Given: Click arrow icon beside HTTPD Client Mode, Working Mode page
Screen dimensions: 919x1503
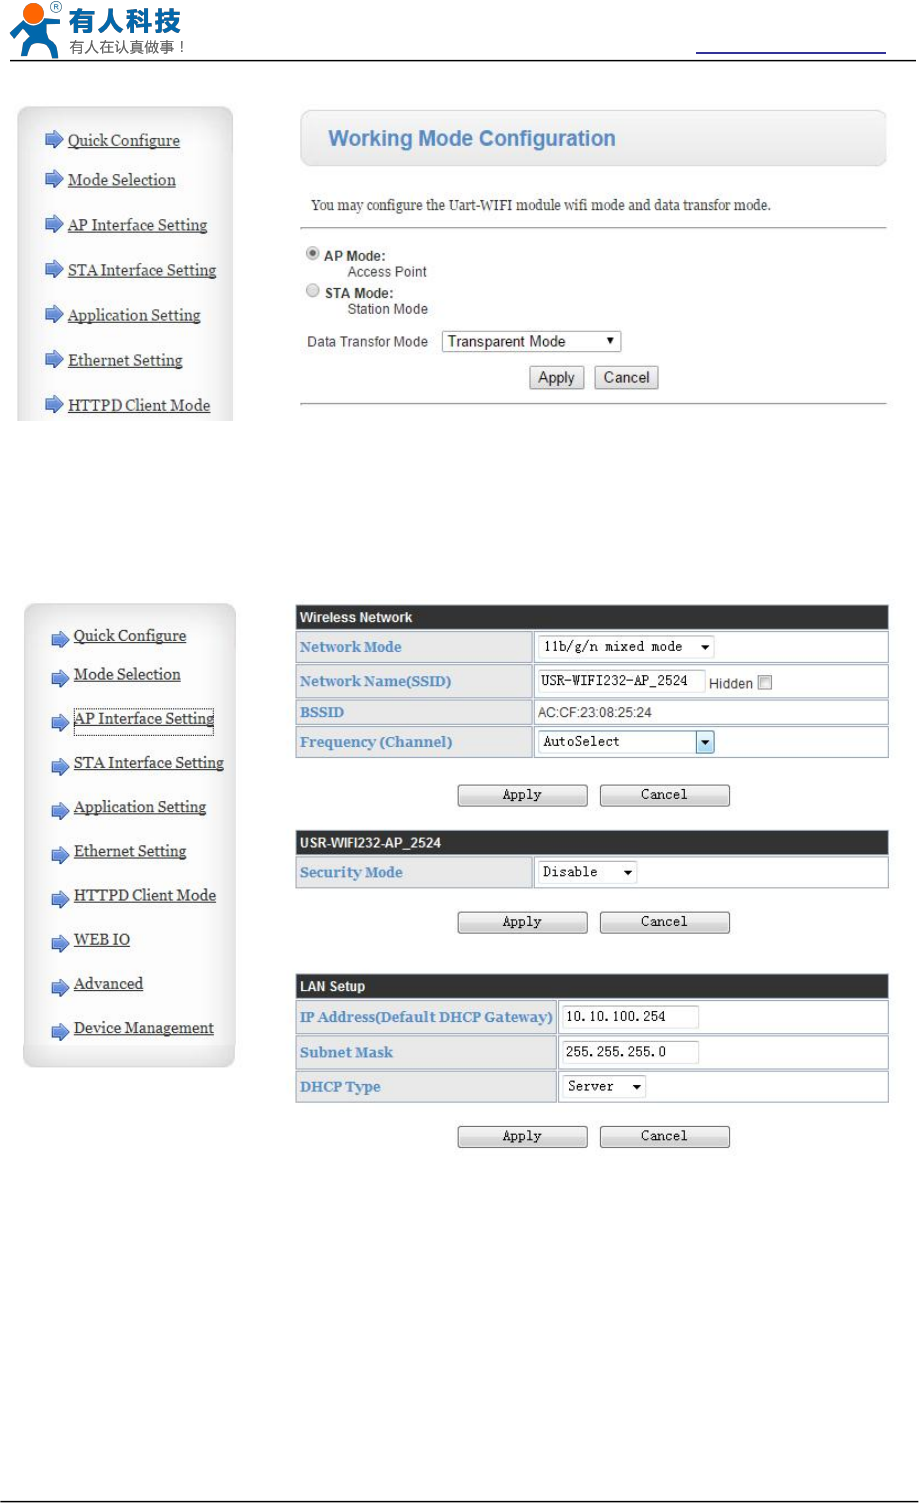Looking at the screenshot, I should [54, 404].
